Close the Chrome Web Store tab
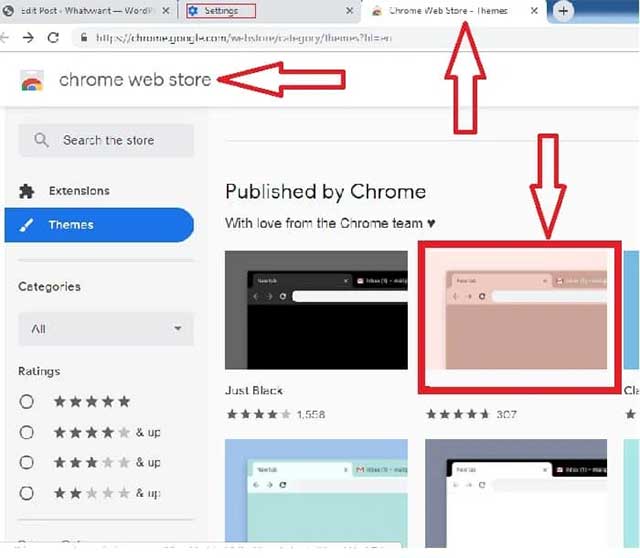The height and width of the screenshot is (558, 640). coord(534,11)
